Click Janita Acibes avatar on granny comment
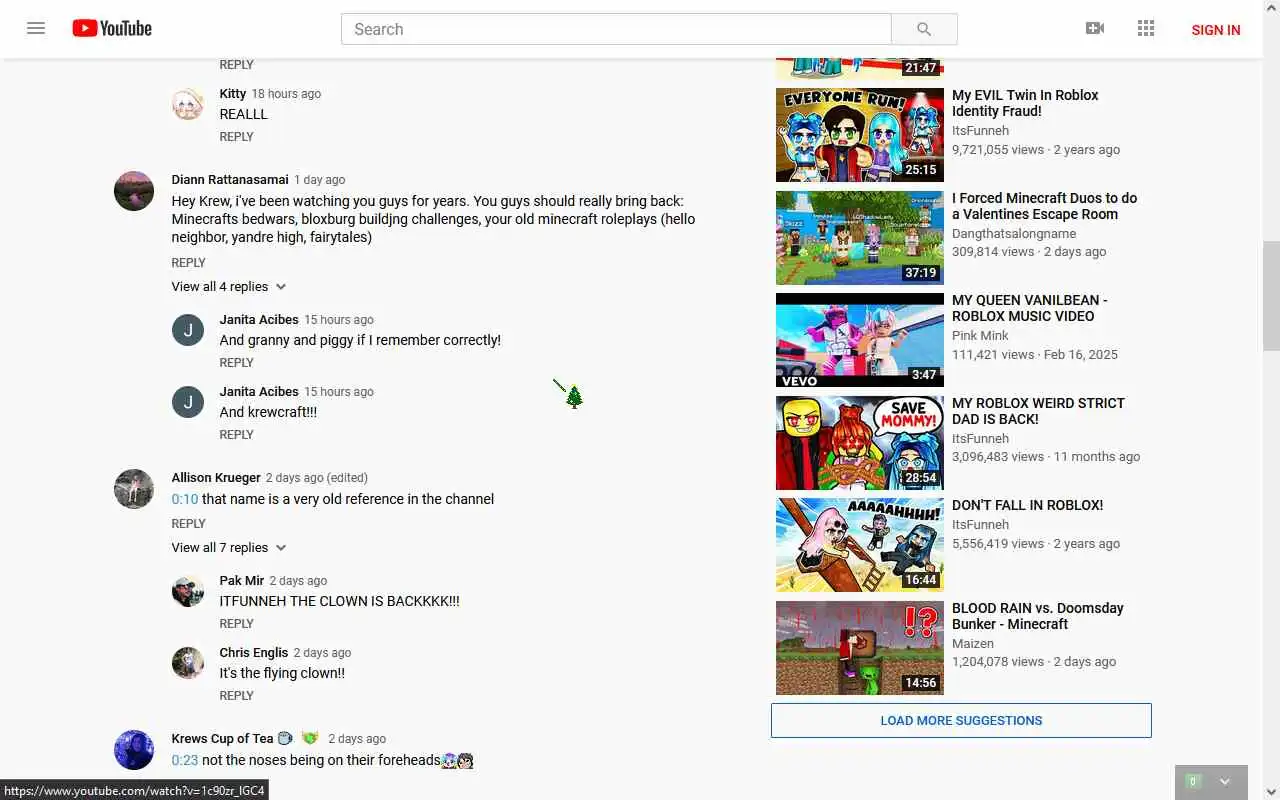 tap(188, 330)
